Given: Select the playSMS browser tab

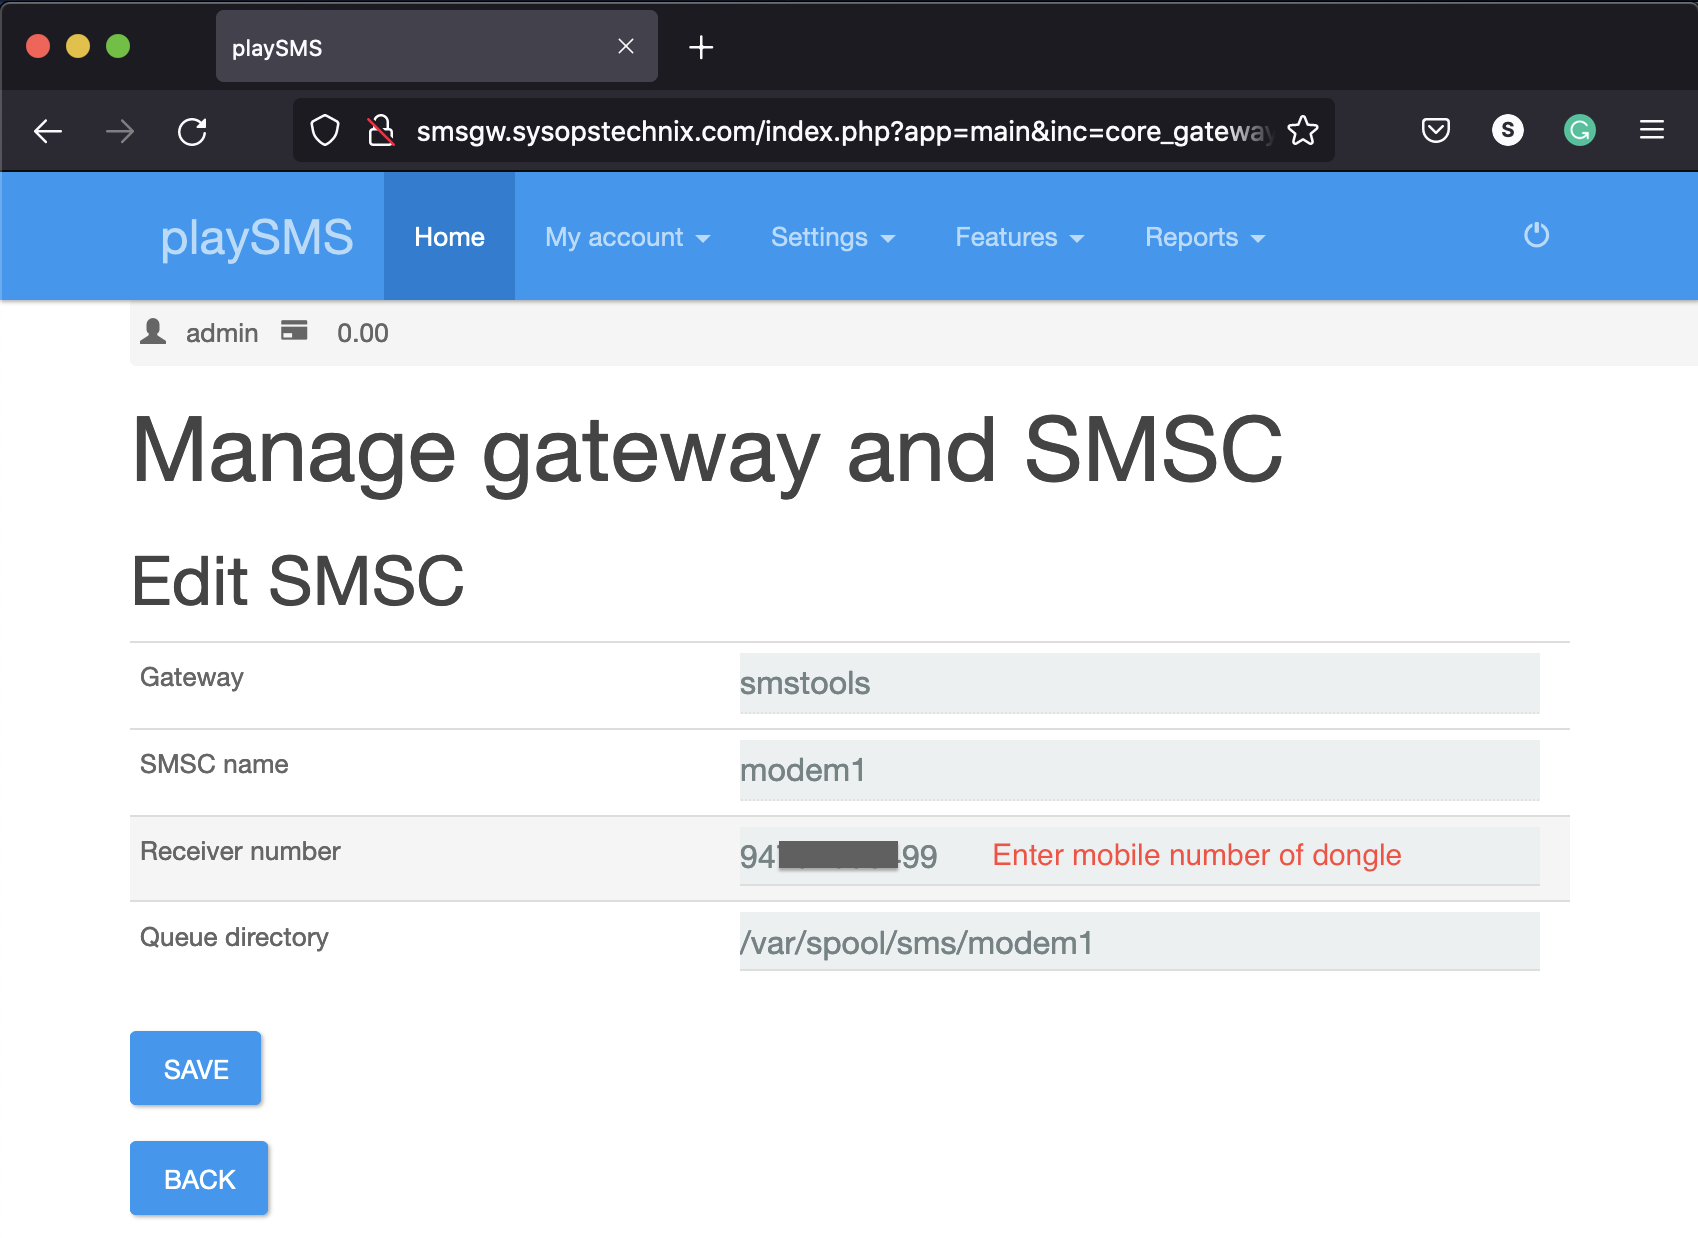Looking at the screenshot, I should (437, 47).
